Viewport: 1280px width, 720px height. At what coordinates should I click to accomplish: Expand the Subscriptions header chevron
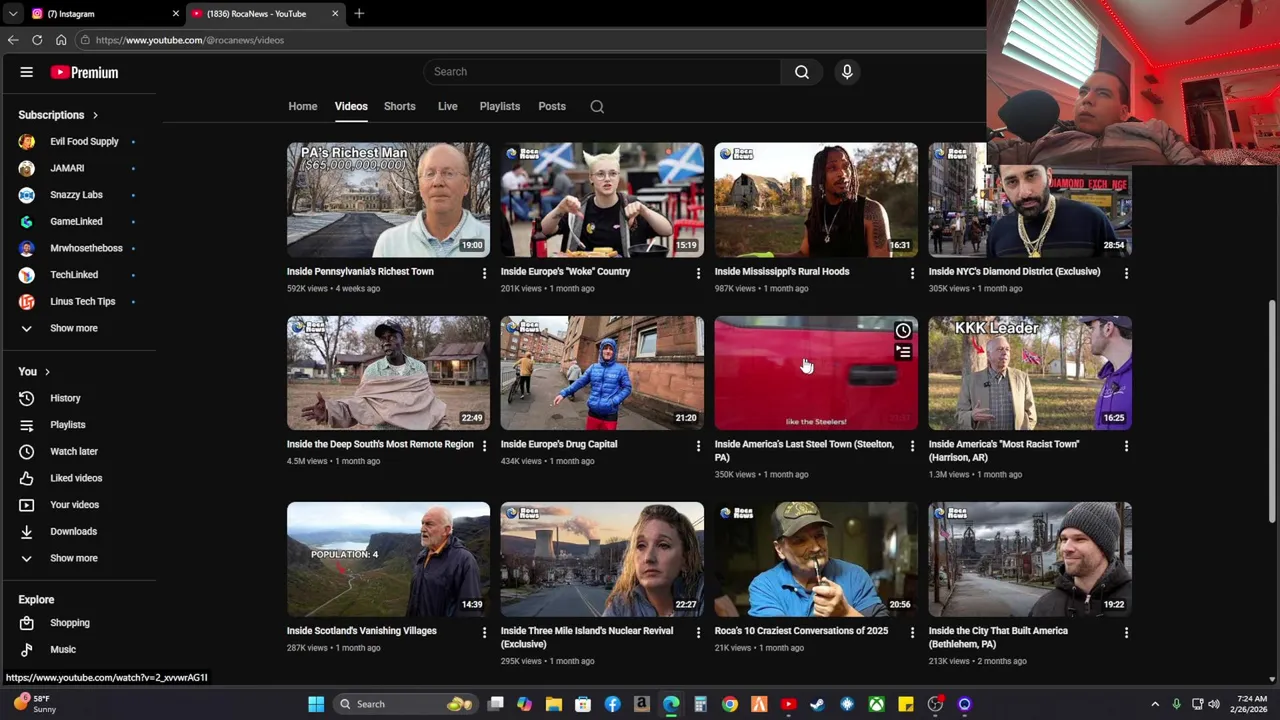pyautogui.click(x=95, y=115)
